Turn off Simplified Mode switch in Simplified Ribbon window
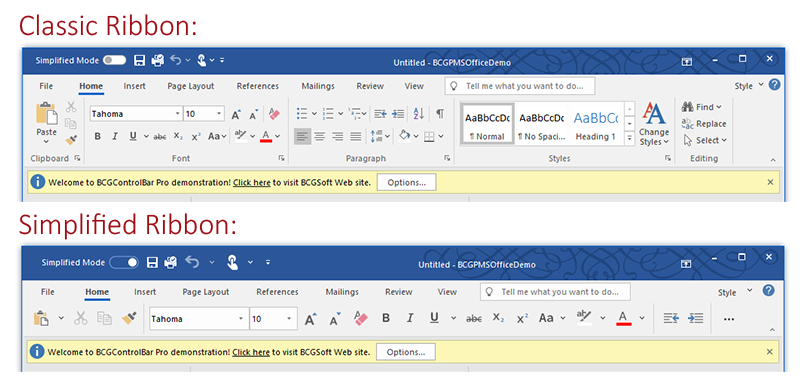The height and width of the screenshot is (388, 808). point(124,263)
